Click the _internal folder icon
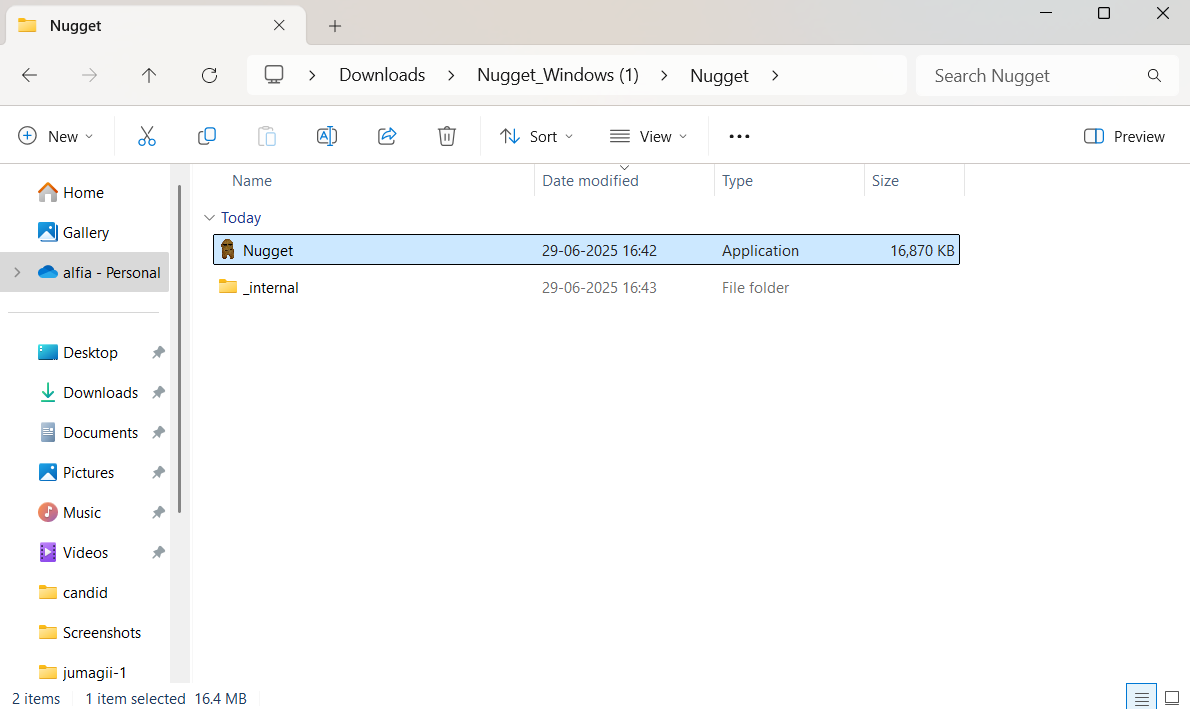The width and height of the screenshot is (1190, 709). [228, 286]
